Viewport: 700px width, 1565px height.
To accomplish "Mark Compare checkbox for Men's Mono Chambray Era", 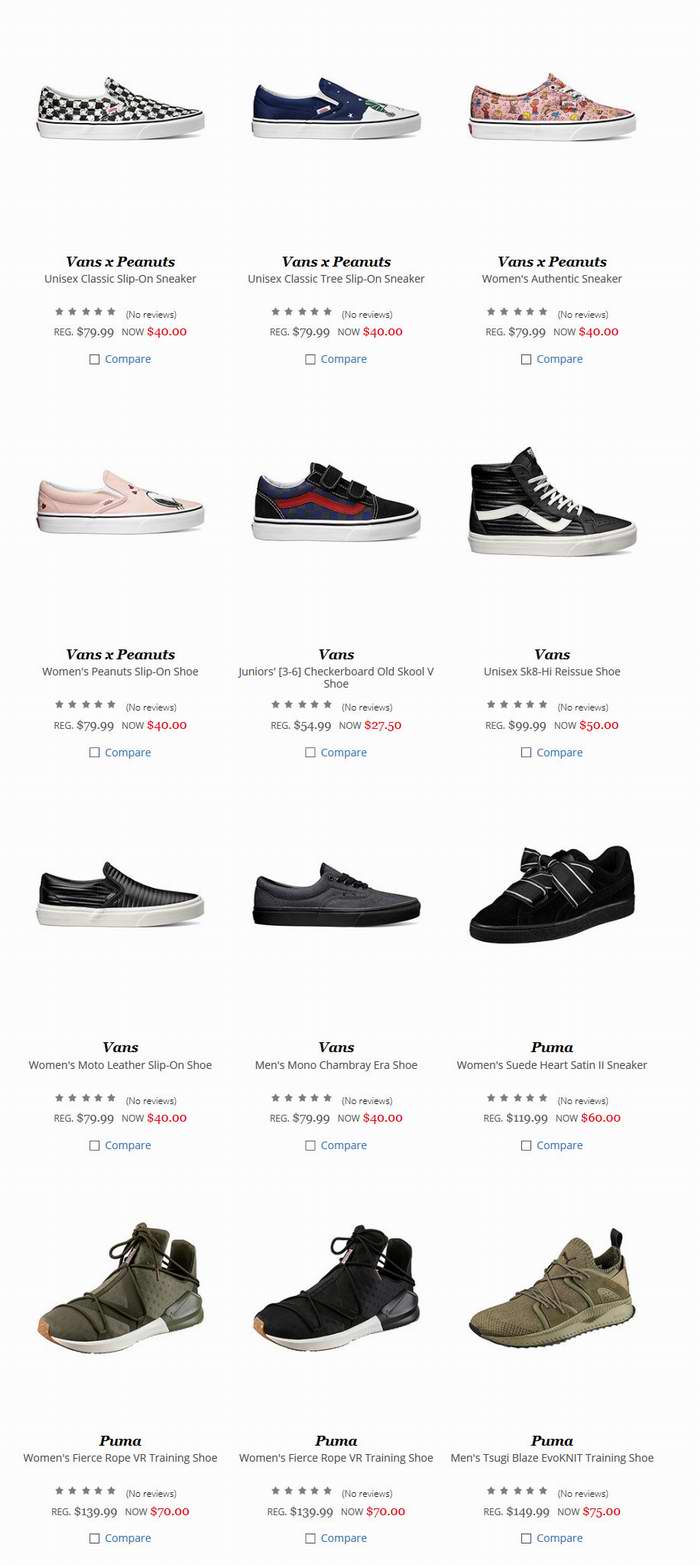I will tap(310, 1145).
